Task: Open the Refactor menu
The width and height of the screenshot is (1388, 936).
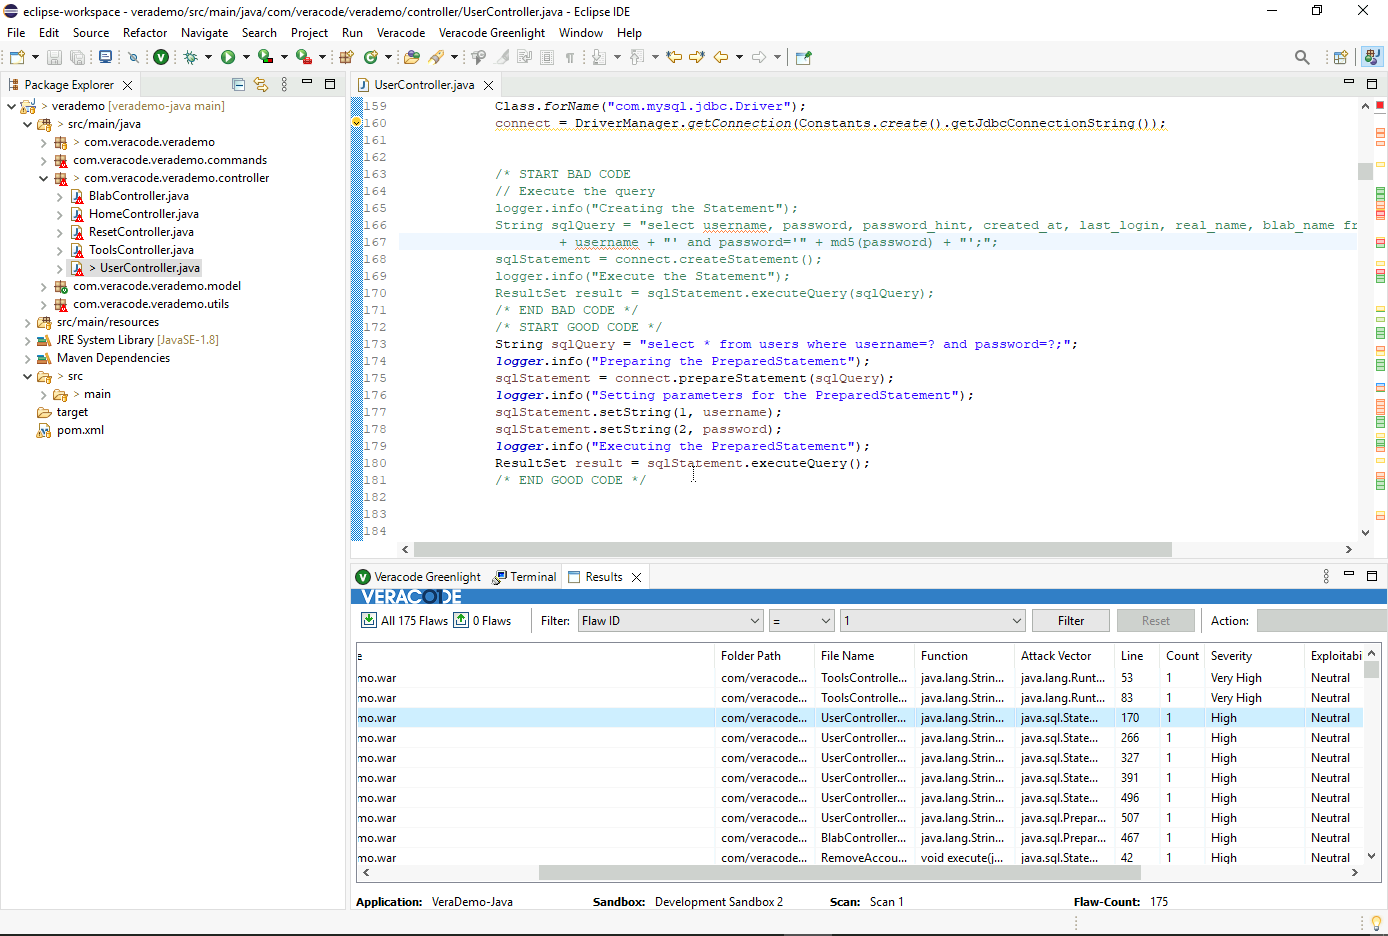Action: click(145, 33)
